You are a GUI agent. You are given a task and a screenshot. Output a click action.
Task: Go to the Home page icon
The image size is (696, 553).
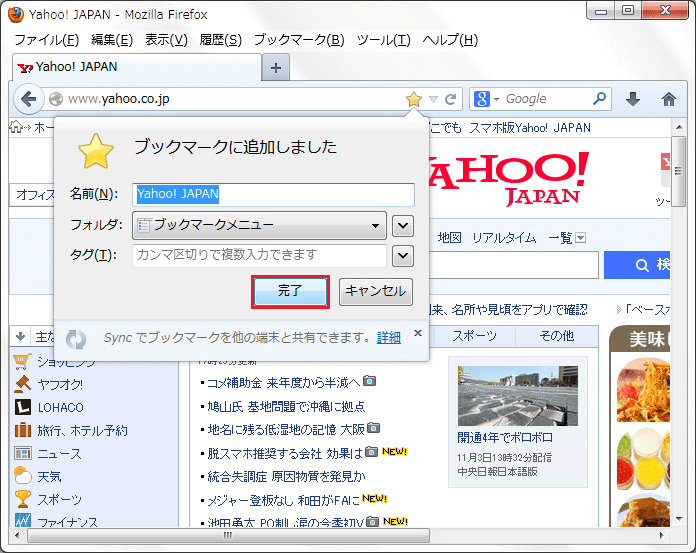tap(669, 99)
